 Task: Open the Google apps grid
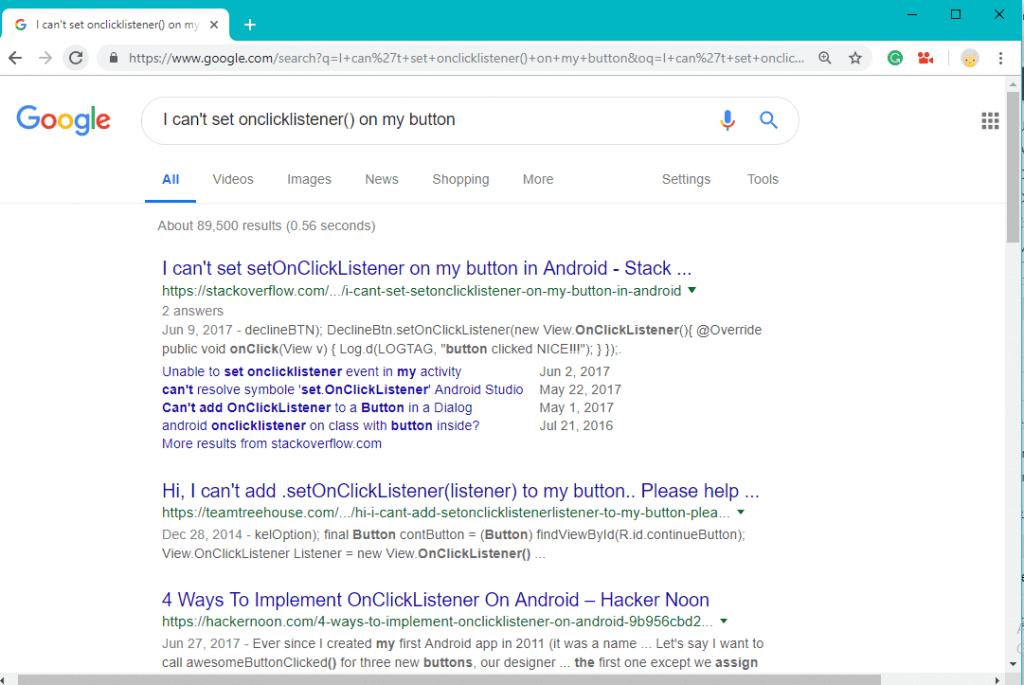click(x=990, y=120)
